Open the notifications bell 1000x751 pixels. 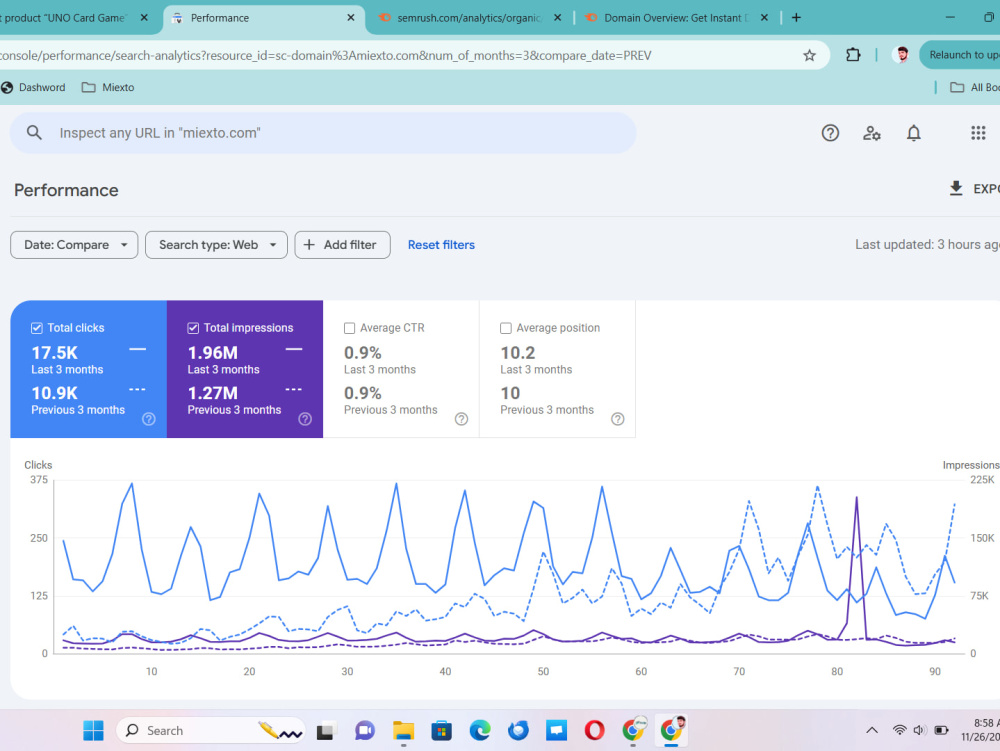[x=913, y=133]
